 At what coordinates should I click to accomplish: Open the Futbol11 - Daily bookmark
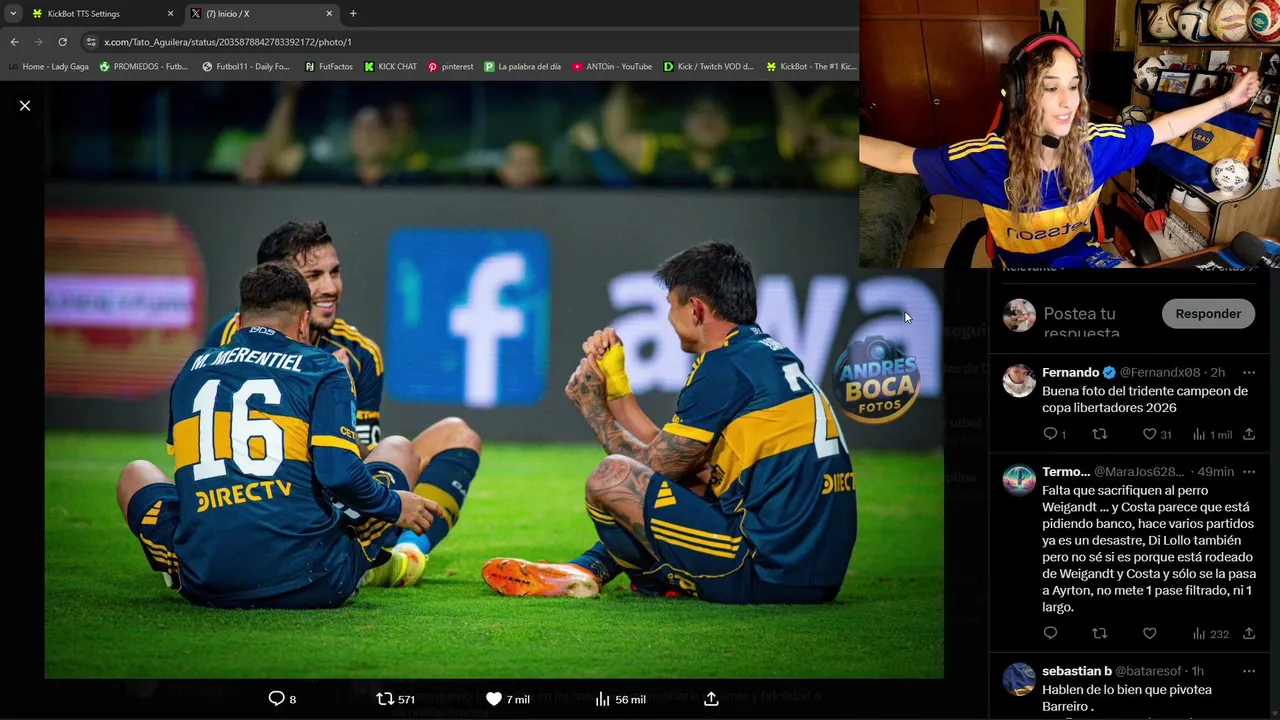246,67
